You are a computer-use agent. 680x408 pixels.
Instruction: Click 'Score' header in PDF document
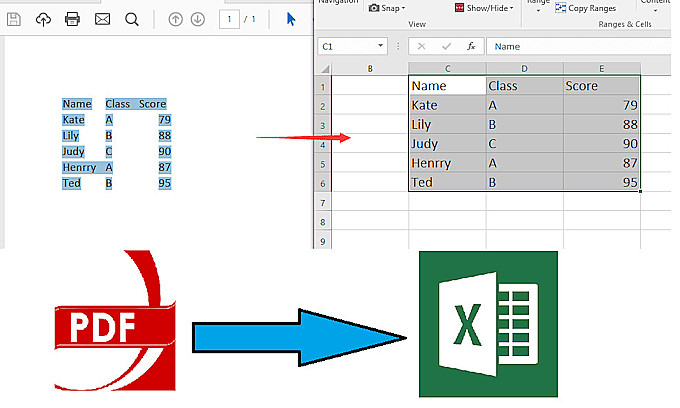(x=152, y=104)
